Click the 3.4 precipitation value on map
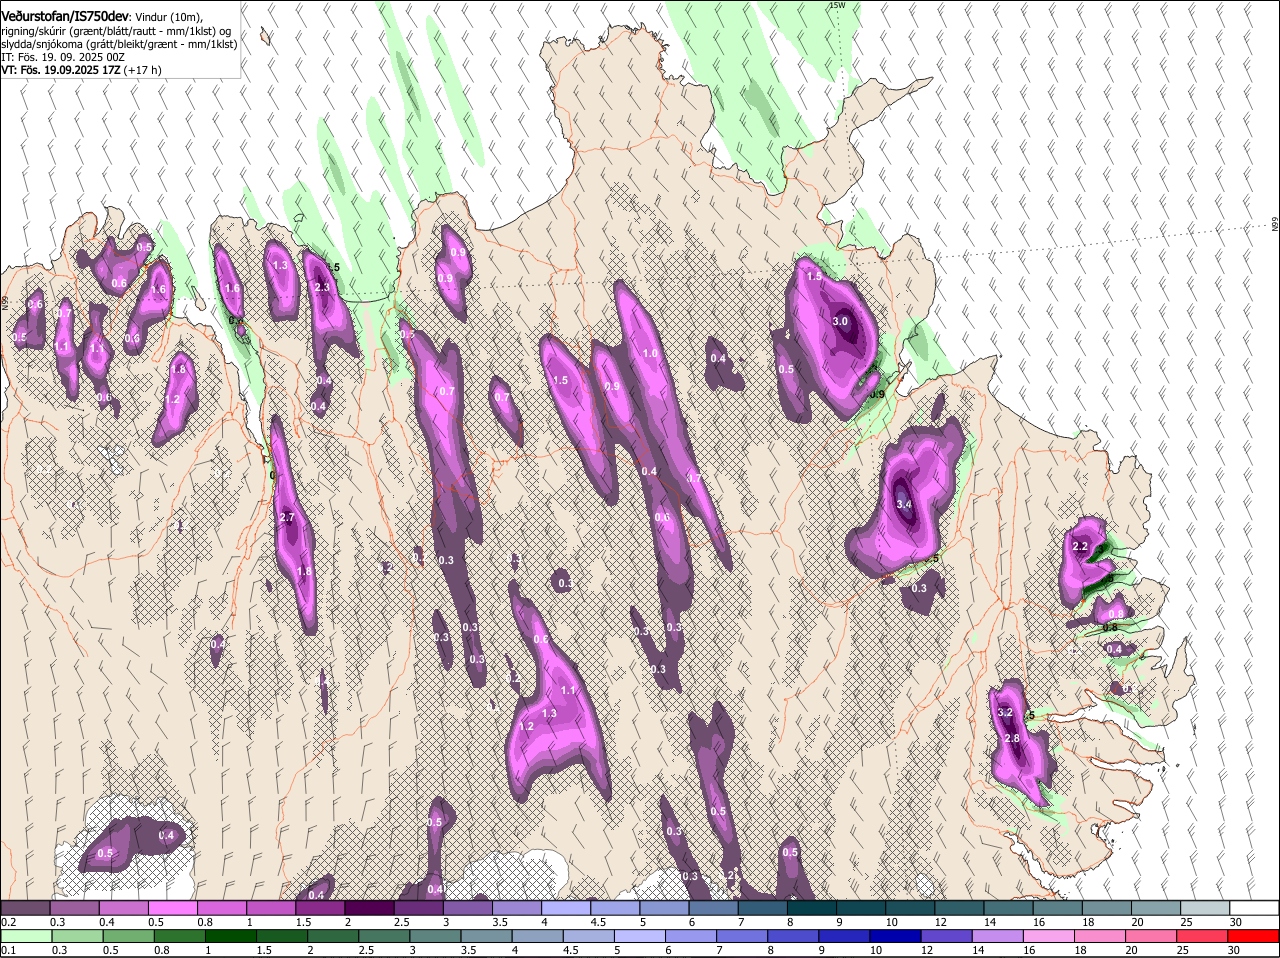 (x=904, y=504)
